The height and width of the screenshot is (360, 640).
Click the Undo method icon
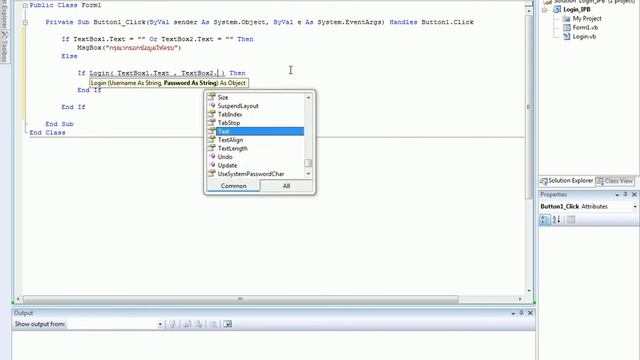click(x=212, y=156)
